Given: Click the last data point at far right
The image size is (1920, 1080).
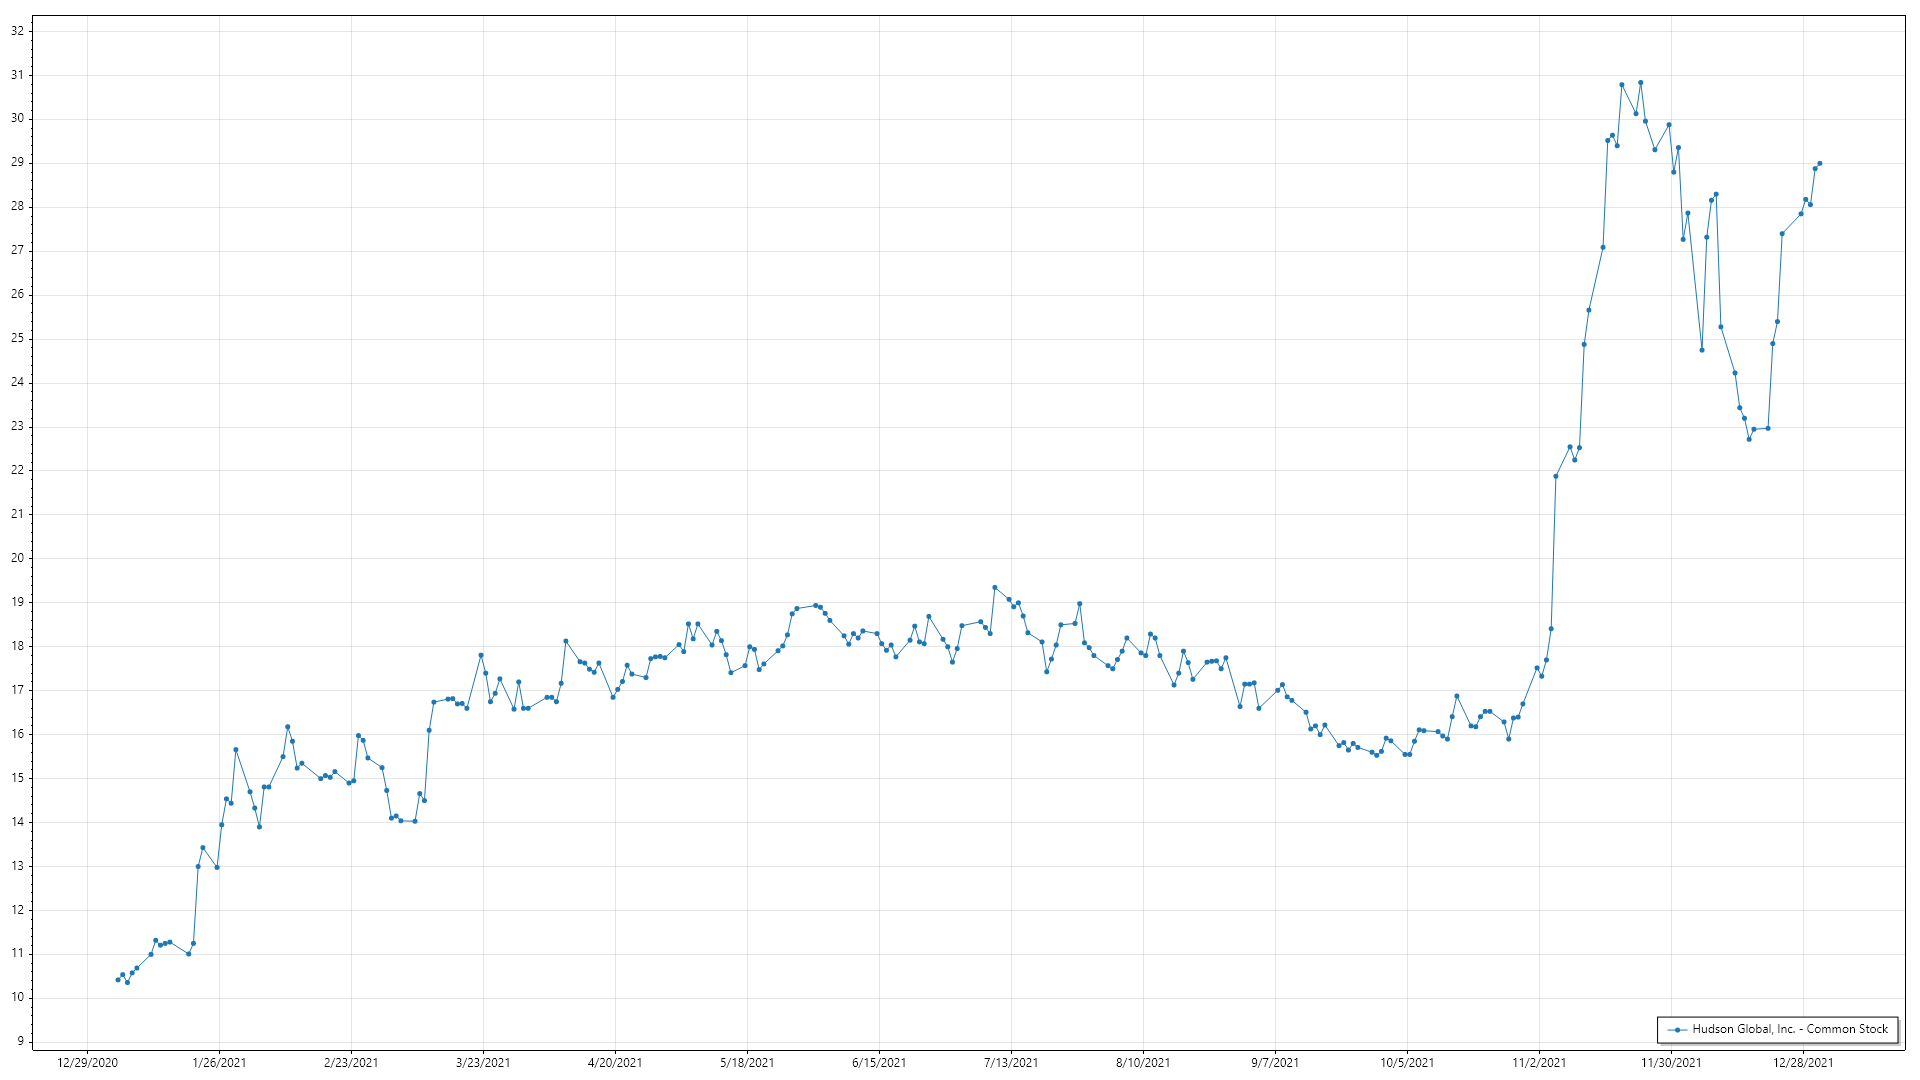Looking at the screenshot, I should 1819,163.
